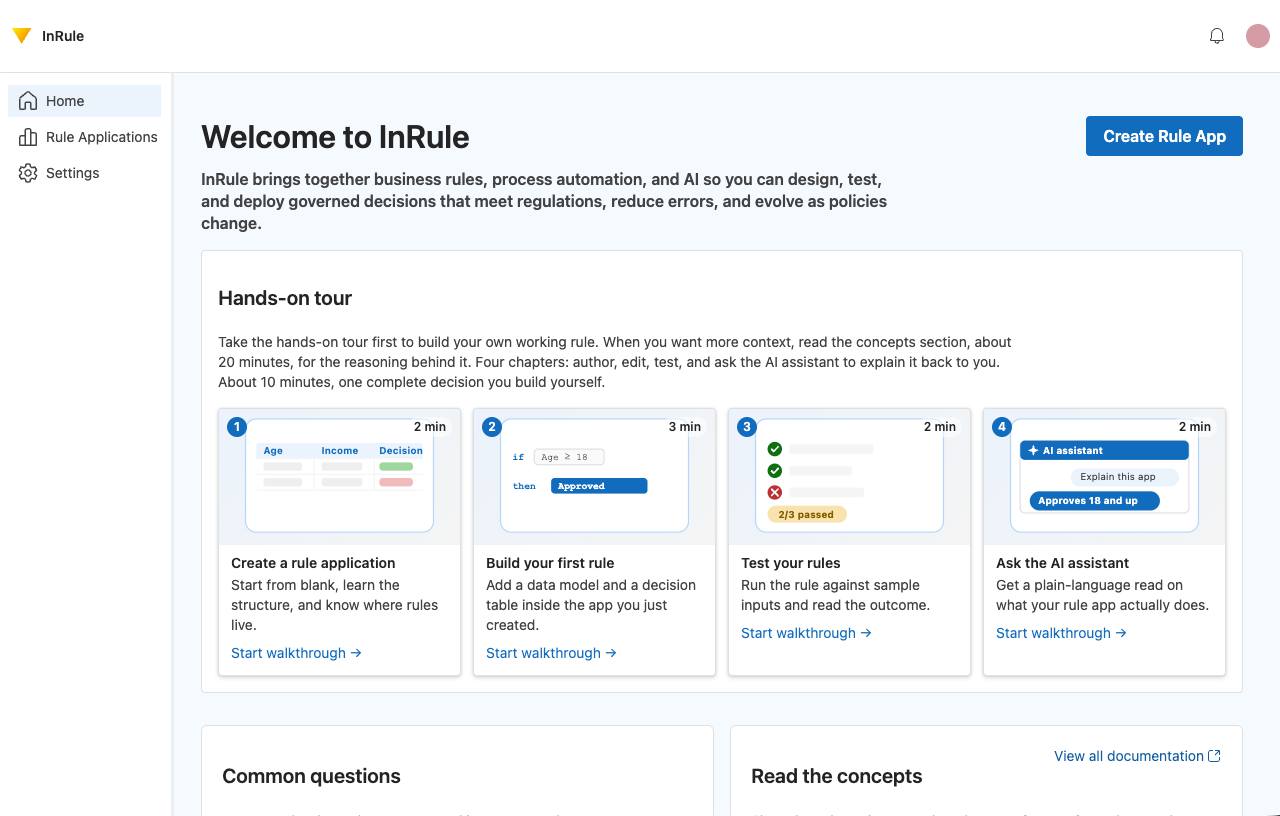This screenshot has width=1280, height=816.
Task: Start walkthrough for Ask the AI assistant
Action: [1061, 633]
